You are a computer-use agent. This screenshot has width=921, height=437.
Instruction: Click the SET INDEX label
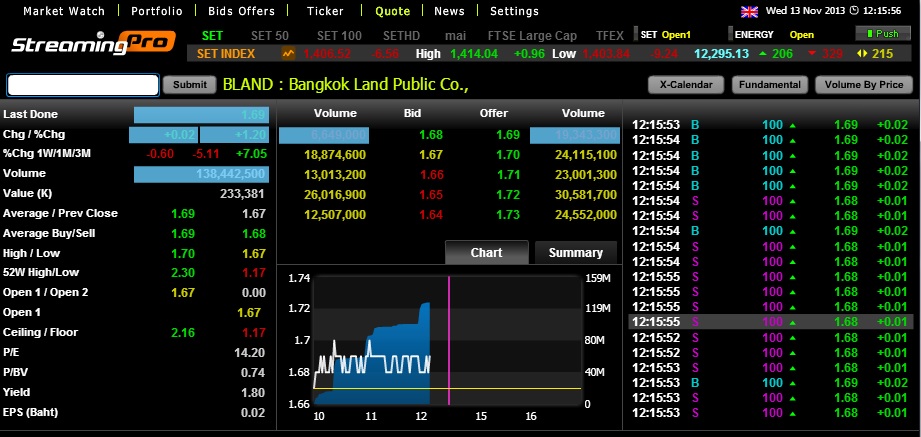tap(226, 54)
